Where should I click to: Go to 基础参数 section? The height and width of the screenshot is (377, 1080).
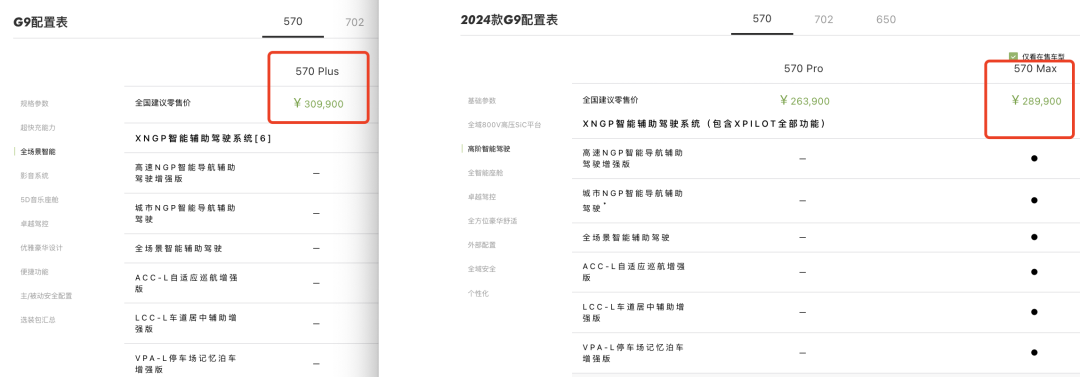pos(481,101)
